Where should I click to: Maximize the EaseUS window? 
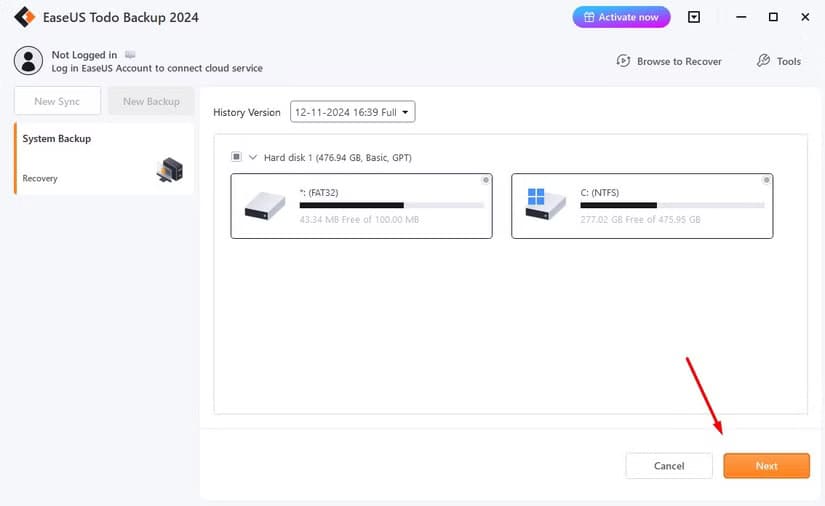[x=773, y=17]
